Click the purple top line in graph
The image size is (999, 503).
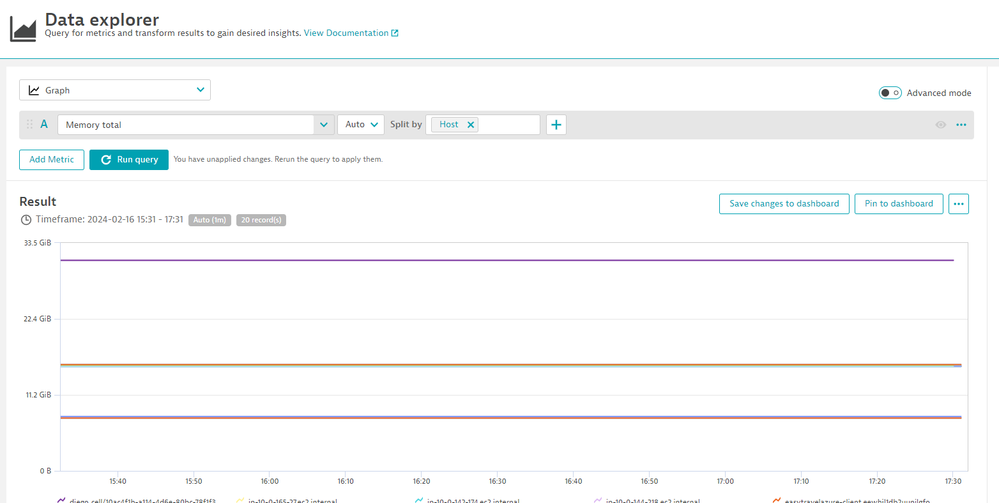point(500,260)
